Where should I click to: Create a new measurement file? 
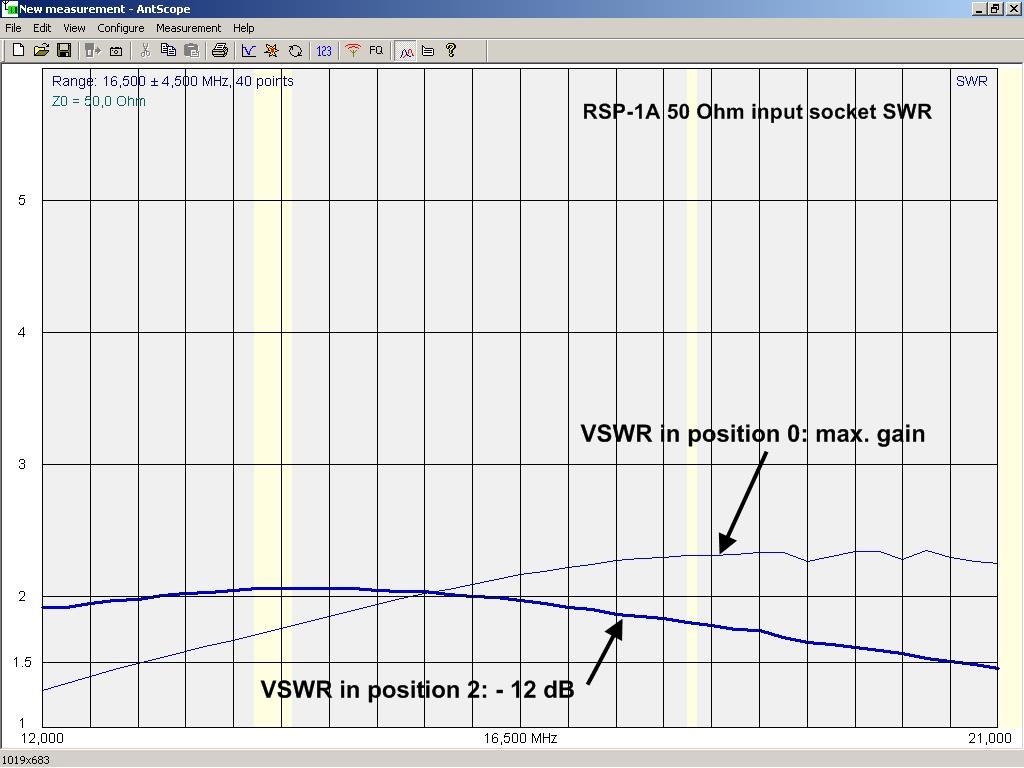(x=18, y=50)
